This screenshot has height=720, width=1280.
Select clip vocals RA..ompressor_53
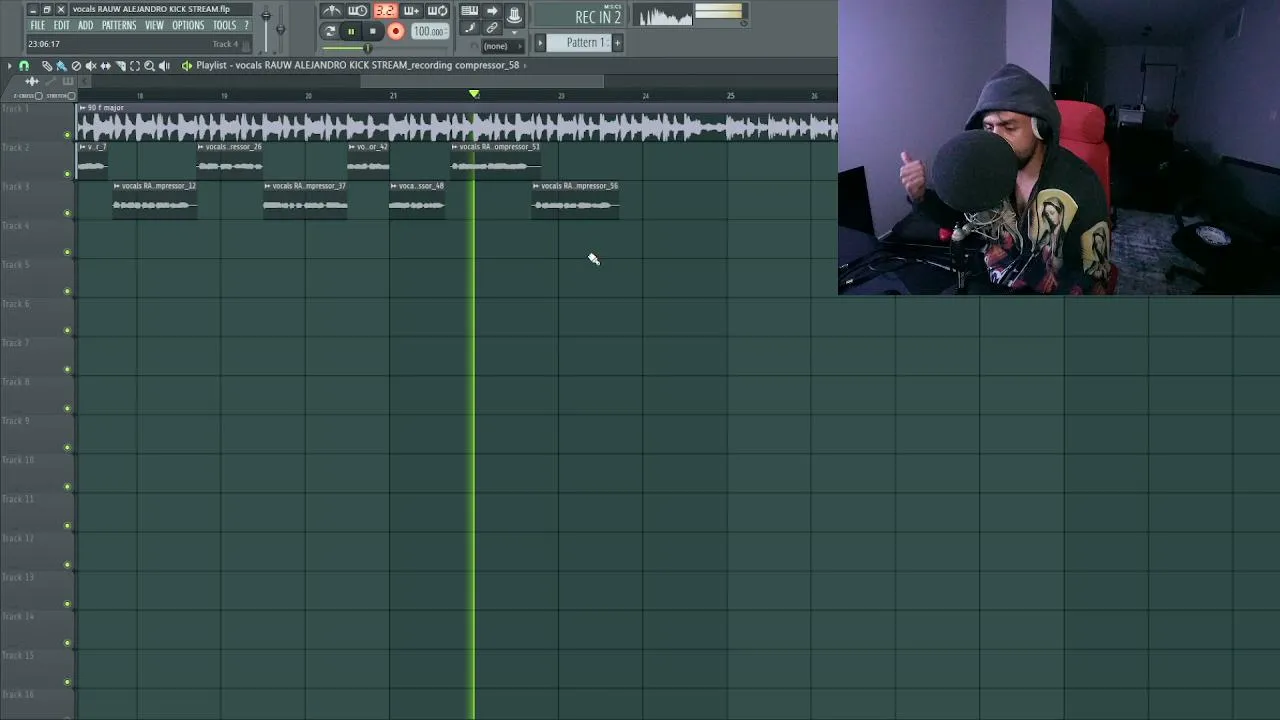(x=496, y=160)
